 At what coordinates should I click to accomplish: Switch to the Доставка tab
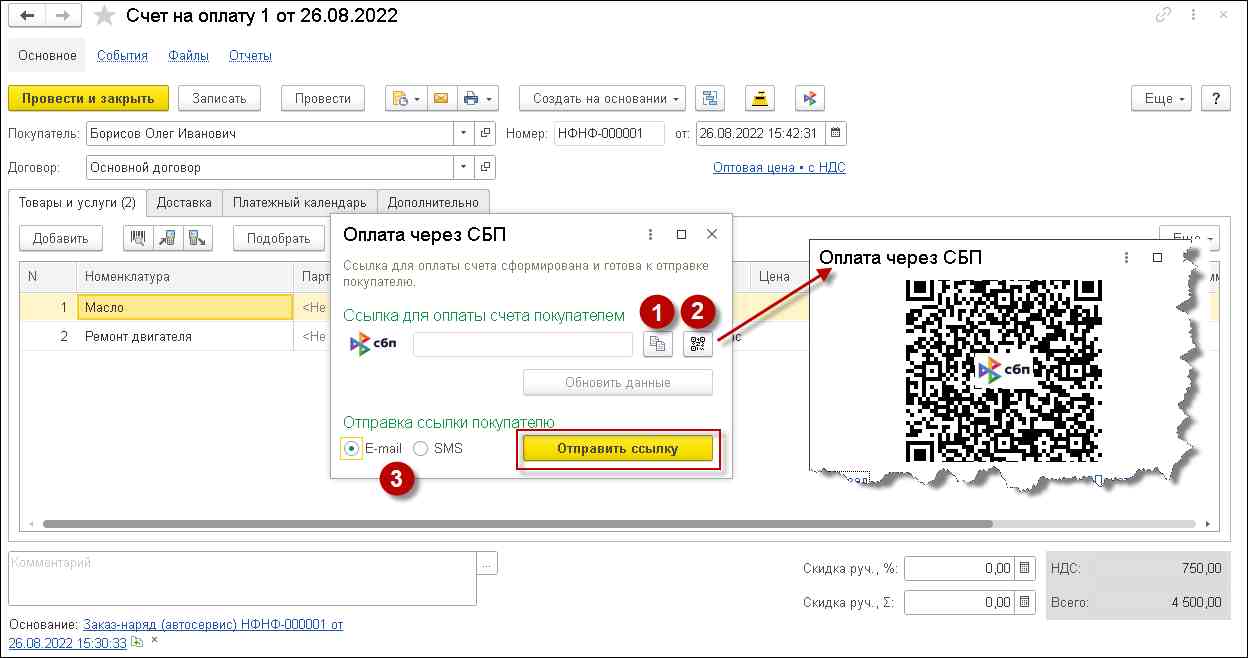pyautogui.click(x=184, y=202)
